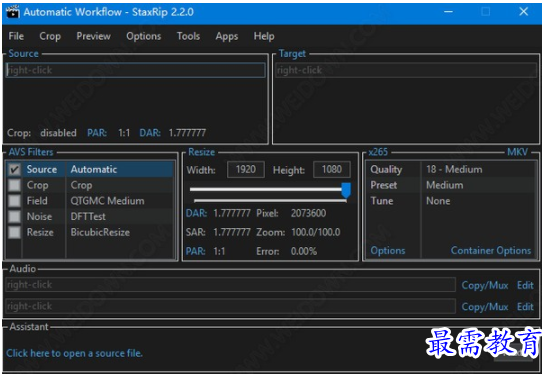Click the StaxRip clapperboard title bar icon
This screenshot has height=374, width=550.
click(x=13, y=12)
